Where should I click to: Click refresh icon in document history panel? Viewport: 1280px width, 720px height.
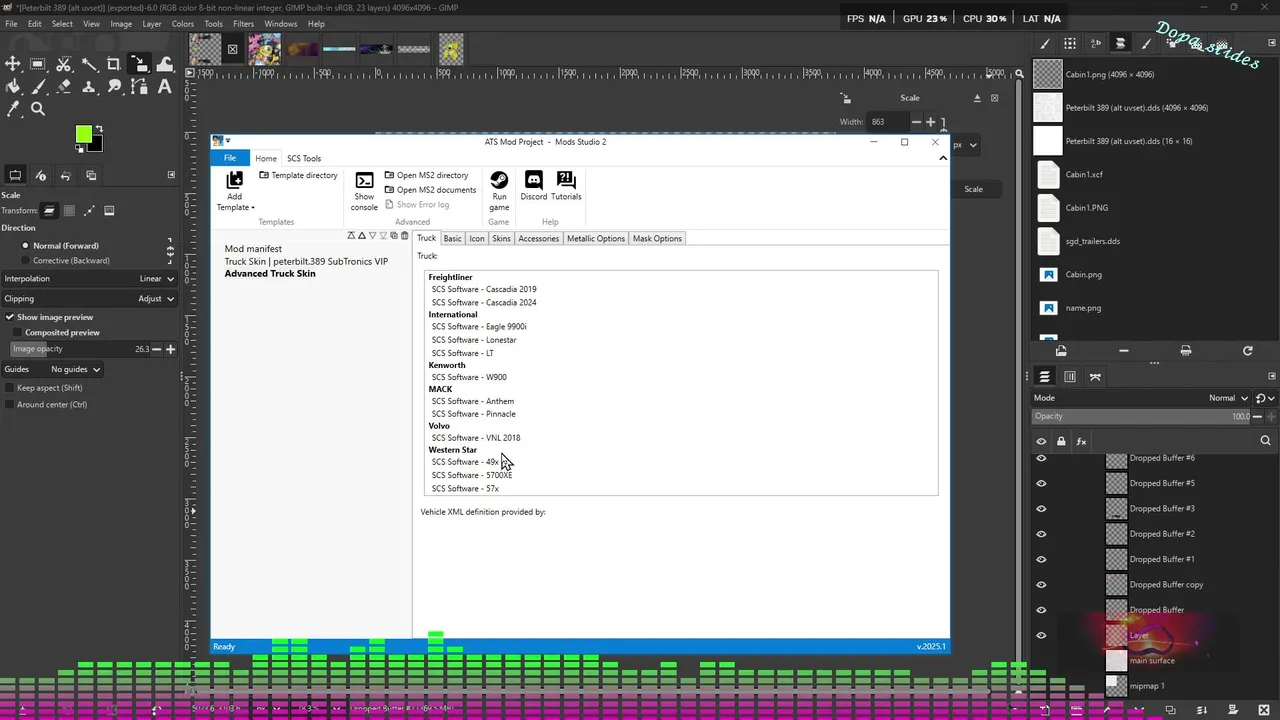pyautogui.click(x=1247, y=351)
